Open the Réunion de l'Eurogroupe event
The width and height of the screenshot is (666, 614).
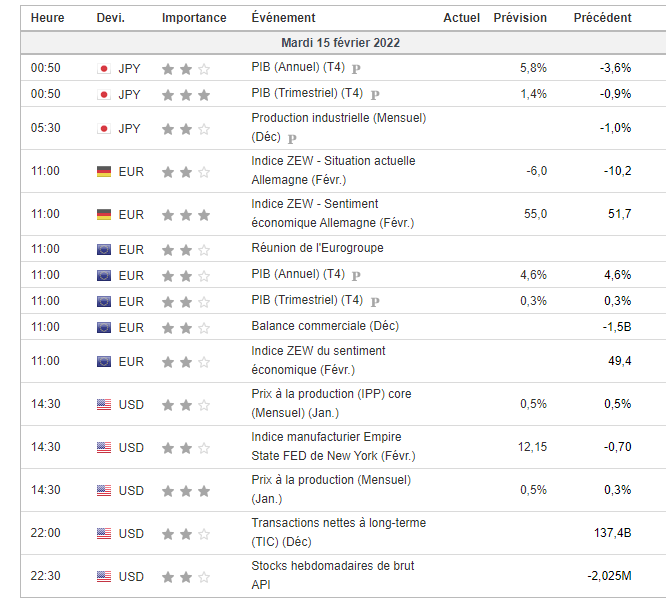click(x=317, y=248)
